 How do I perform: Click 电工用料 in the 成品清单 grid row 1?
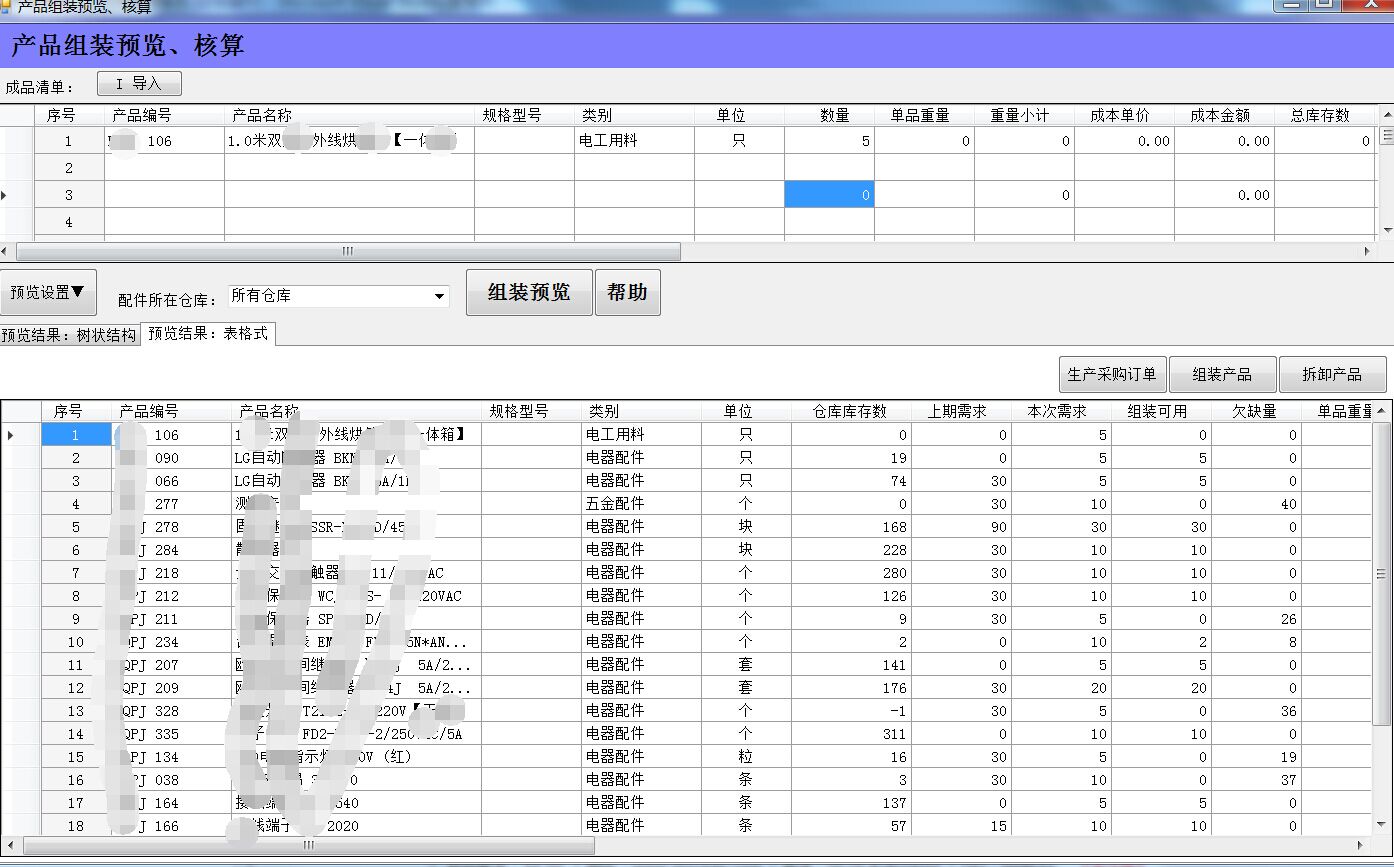[x=634, y=141]
